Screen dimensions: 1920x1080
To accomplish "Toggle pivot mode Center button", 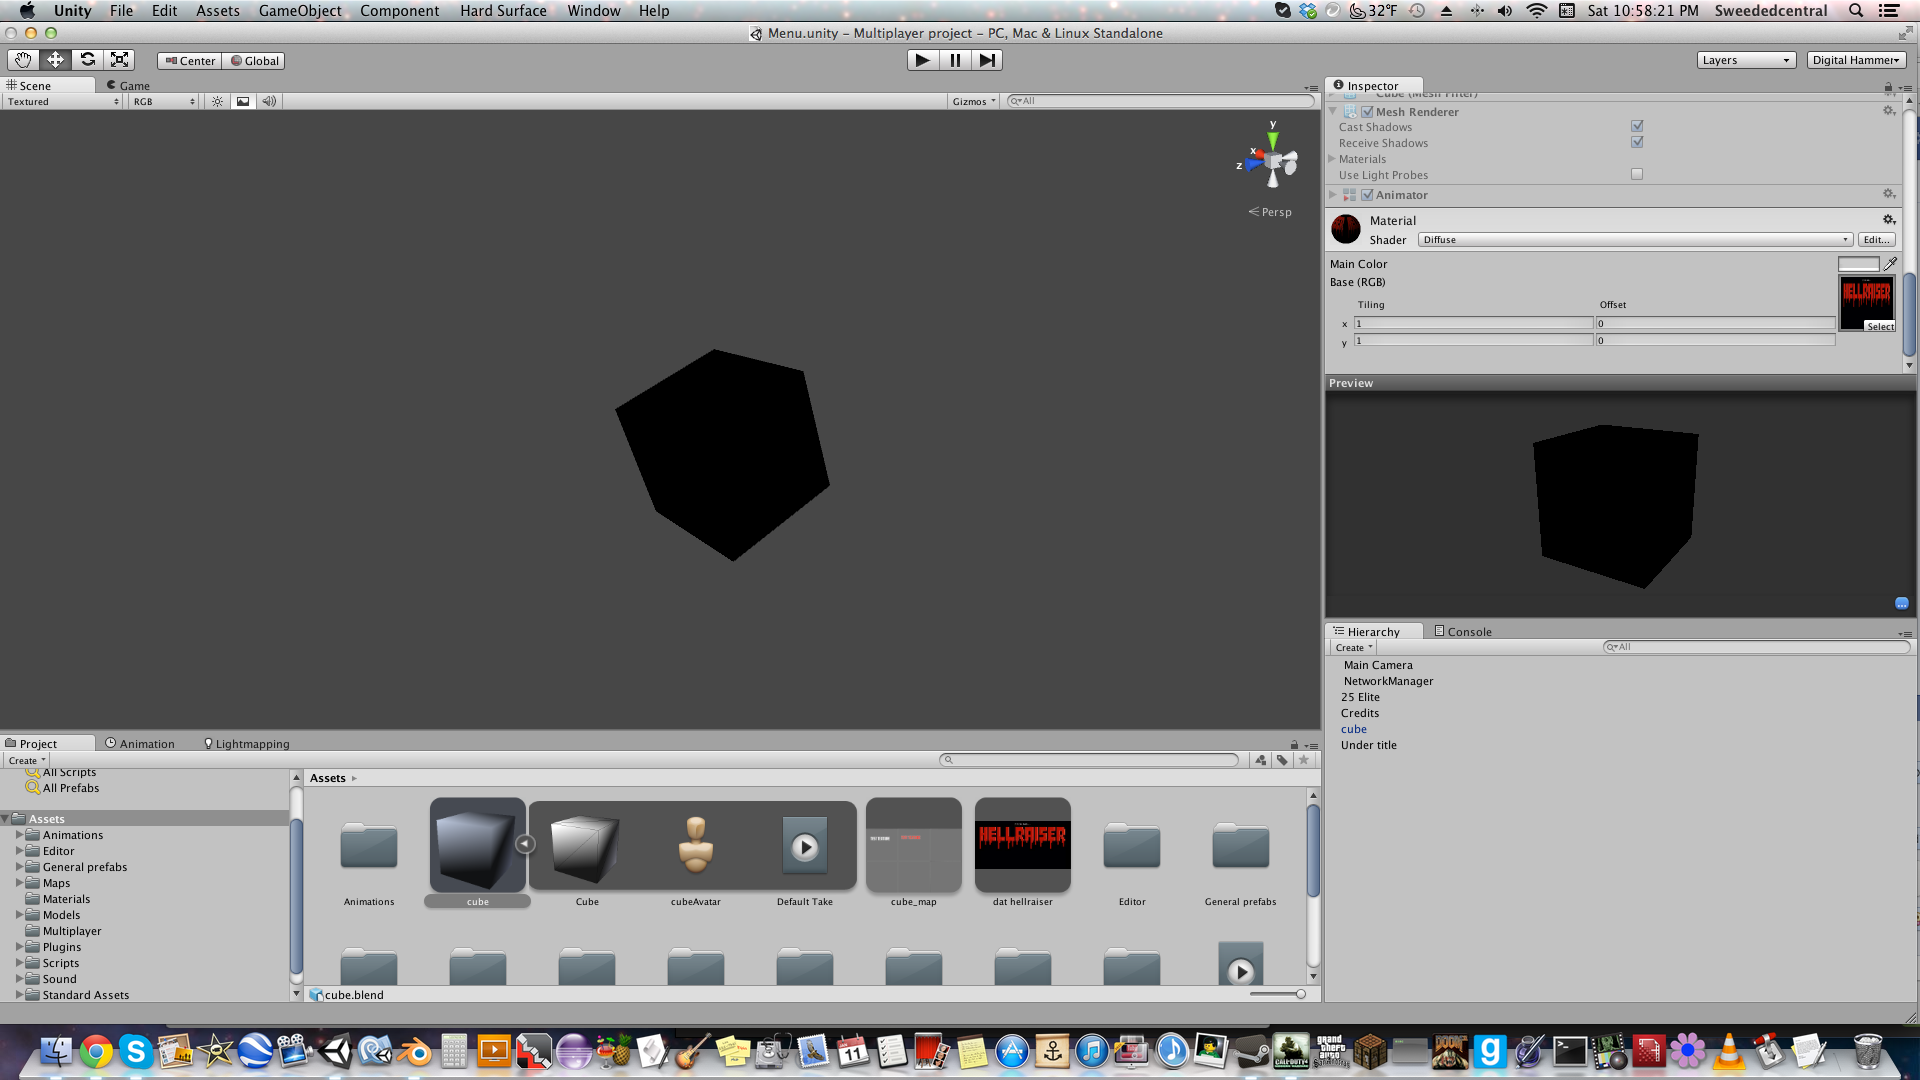I will click(x=190, y=61).
